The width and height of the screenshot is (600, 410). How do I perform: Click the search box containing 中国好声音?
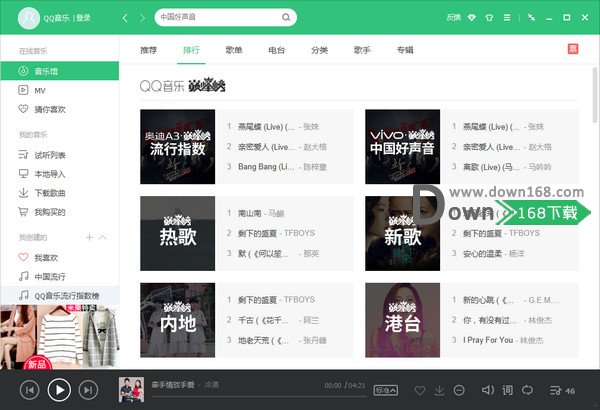coord(225,17)
